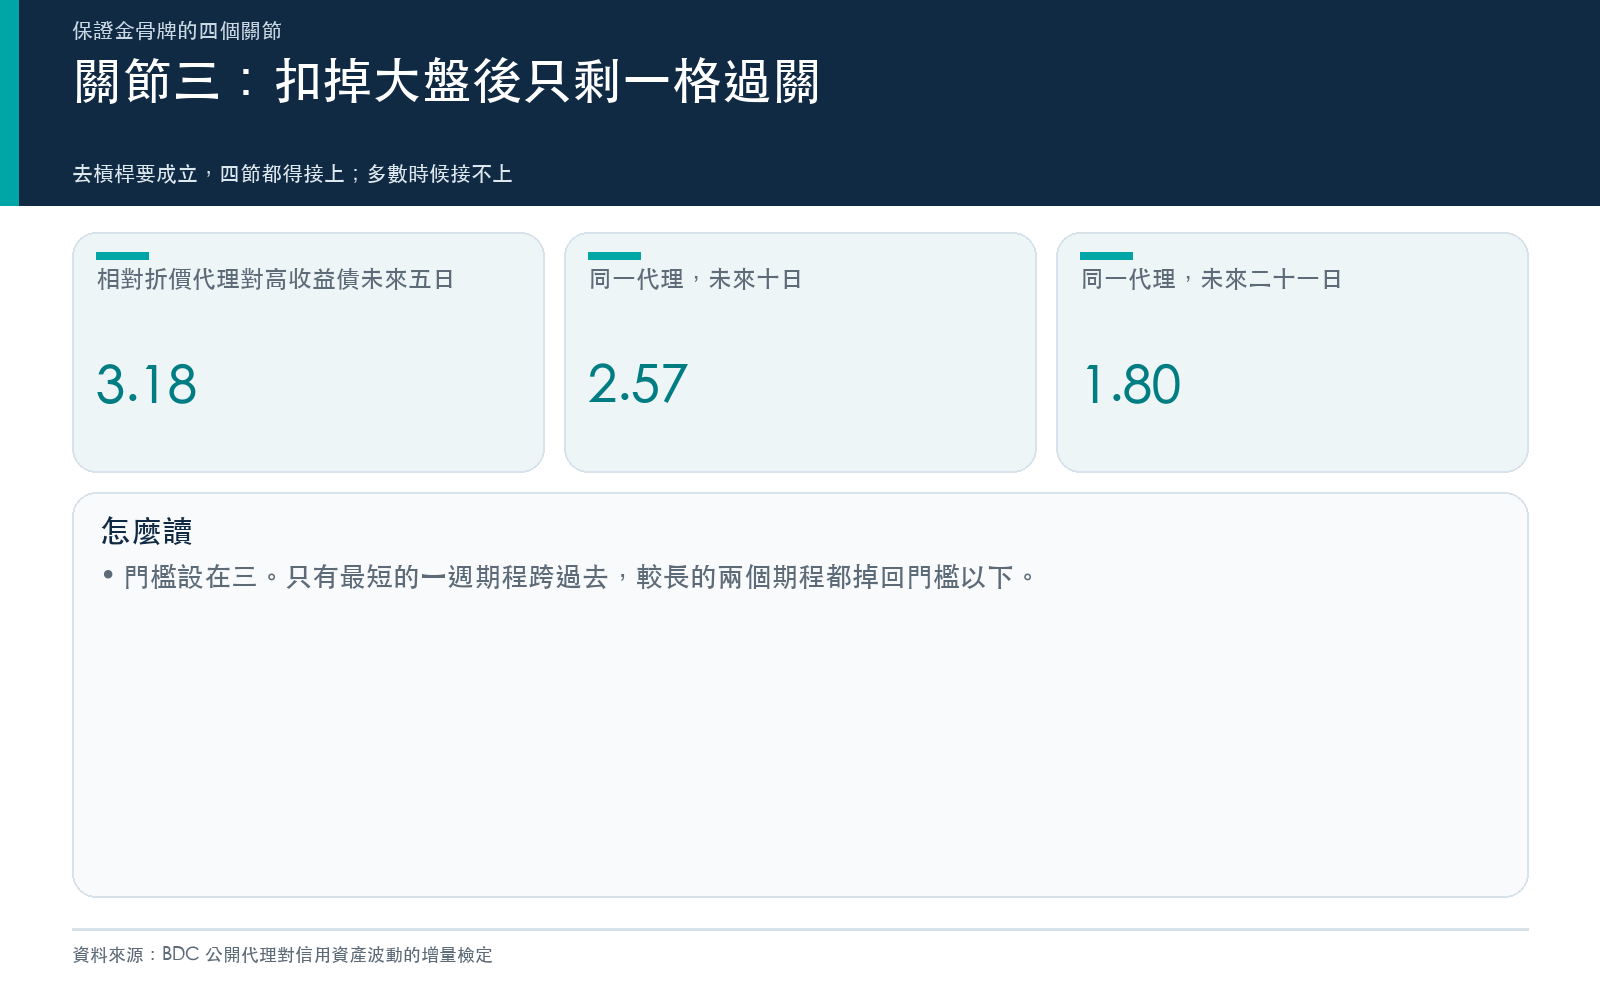Viewport: 1600px width, 1000px height.
Task: Click the subtitle 去槓桿要成立,四節都得接上
Action: [292, 174]
